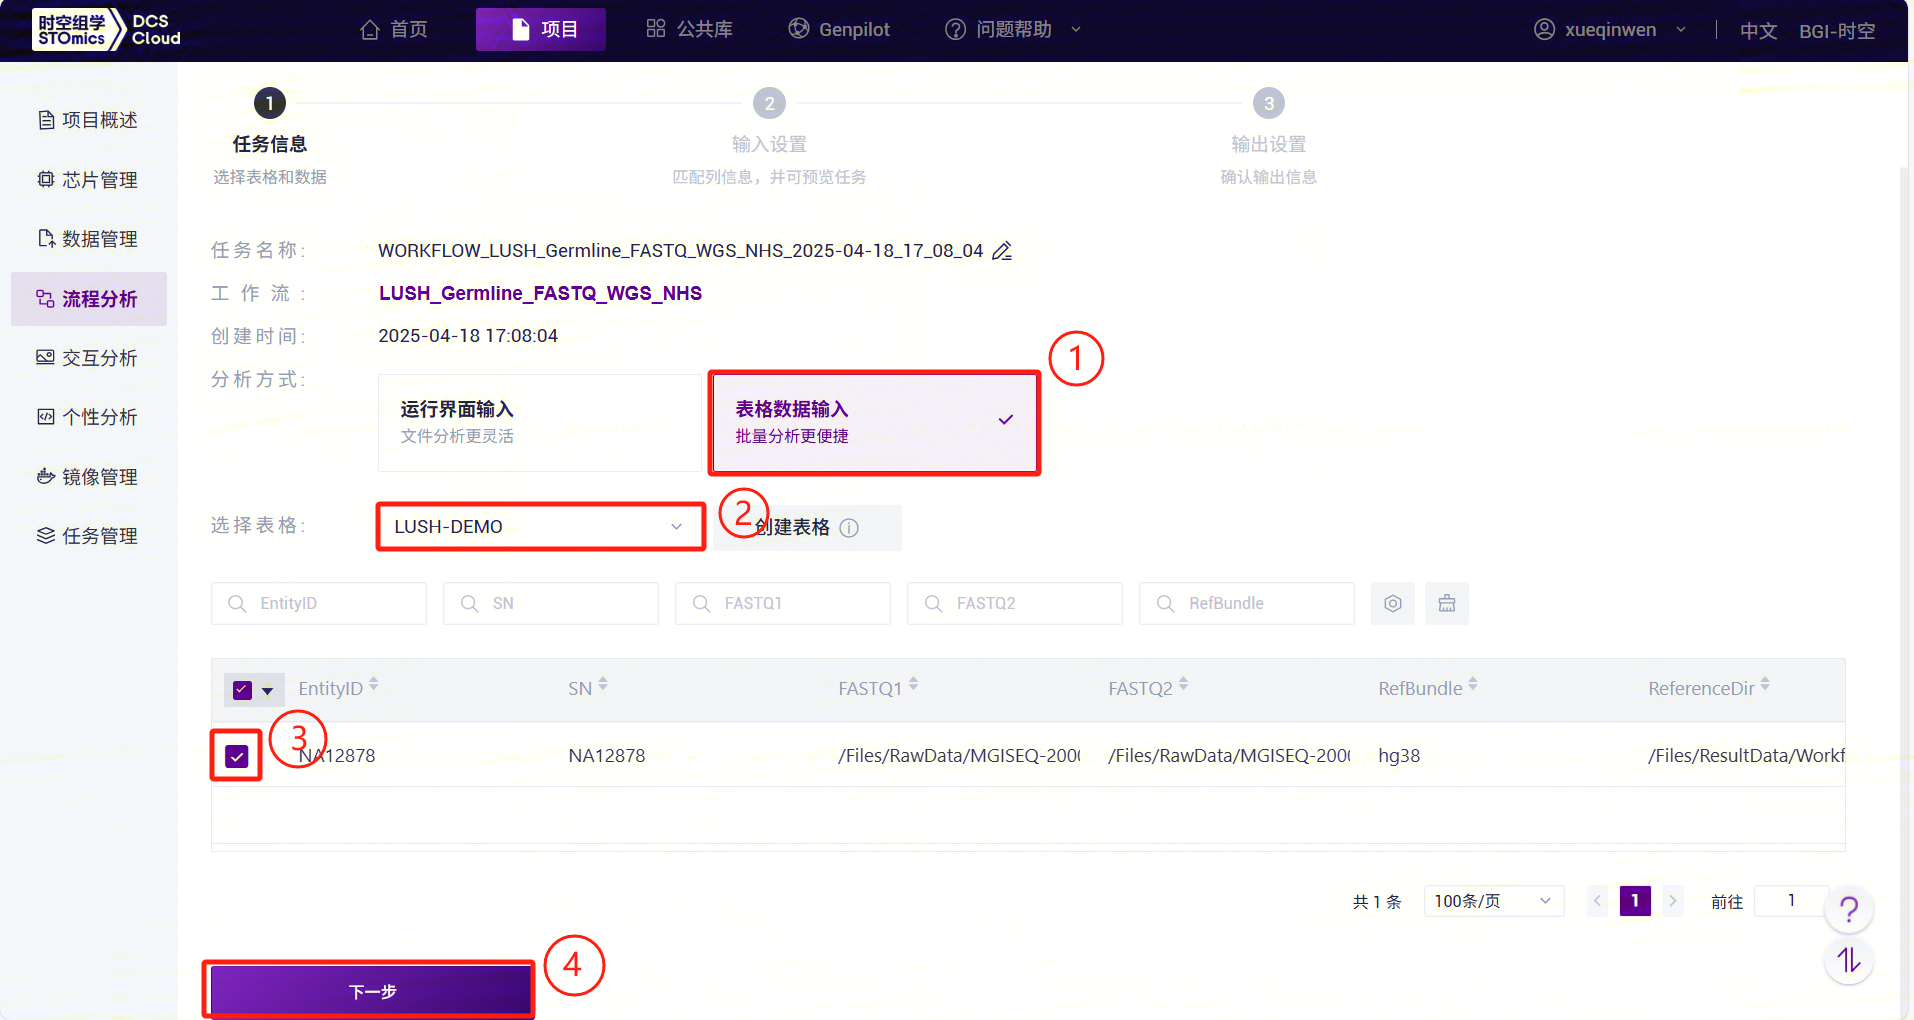The height and width of the screenshot is (1020, 1914).
Task: Click the ReferenceDir /Files/ResultData cell
Action: (1746, 756)
